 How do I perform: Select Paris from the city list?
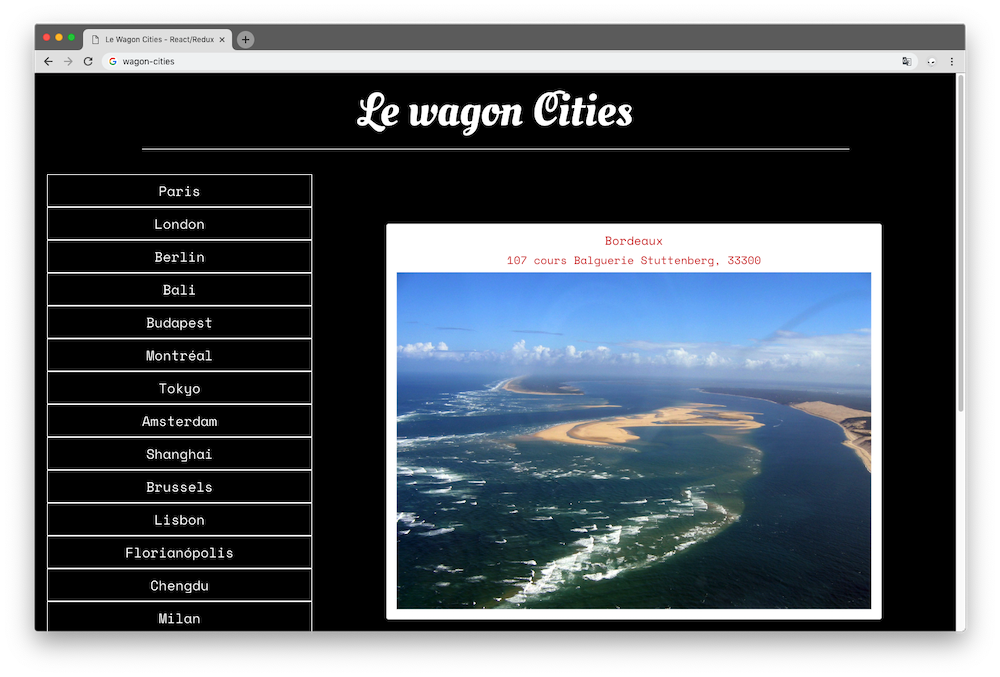[179, 190]
